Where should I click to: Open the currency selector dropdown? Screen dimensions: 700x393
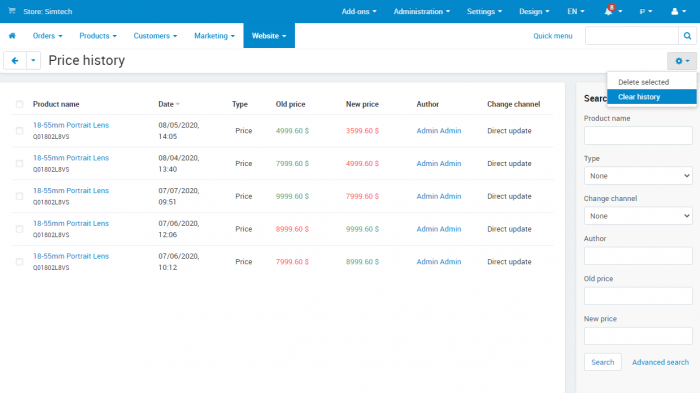(x=646, y=12)
